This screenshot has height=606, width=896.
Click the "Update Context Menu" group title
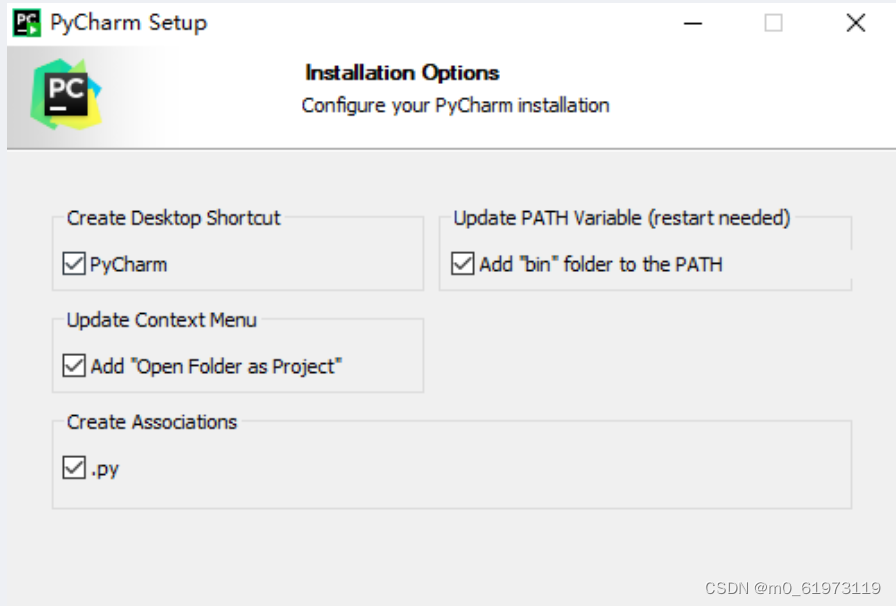click(x=162, y=320)
